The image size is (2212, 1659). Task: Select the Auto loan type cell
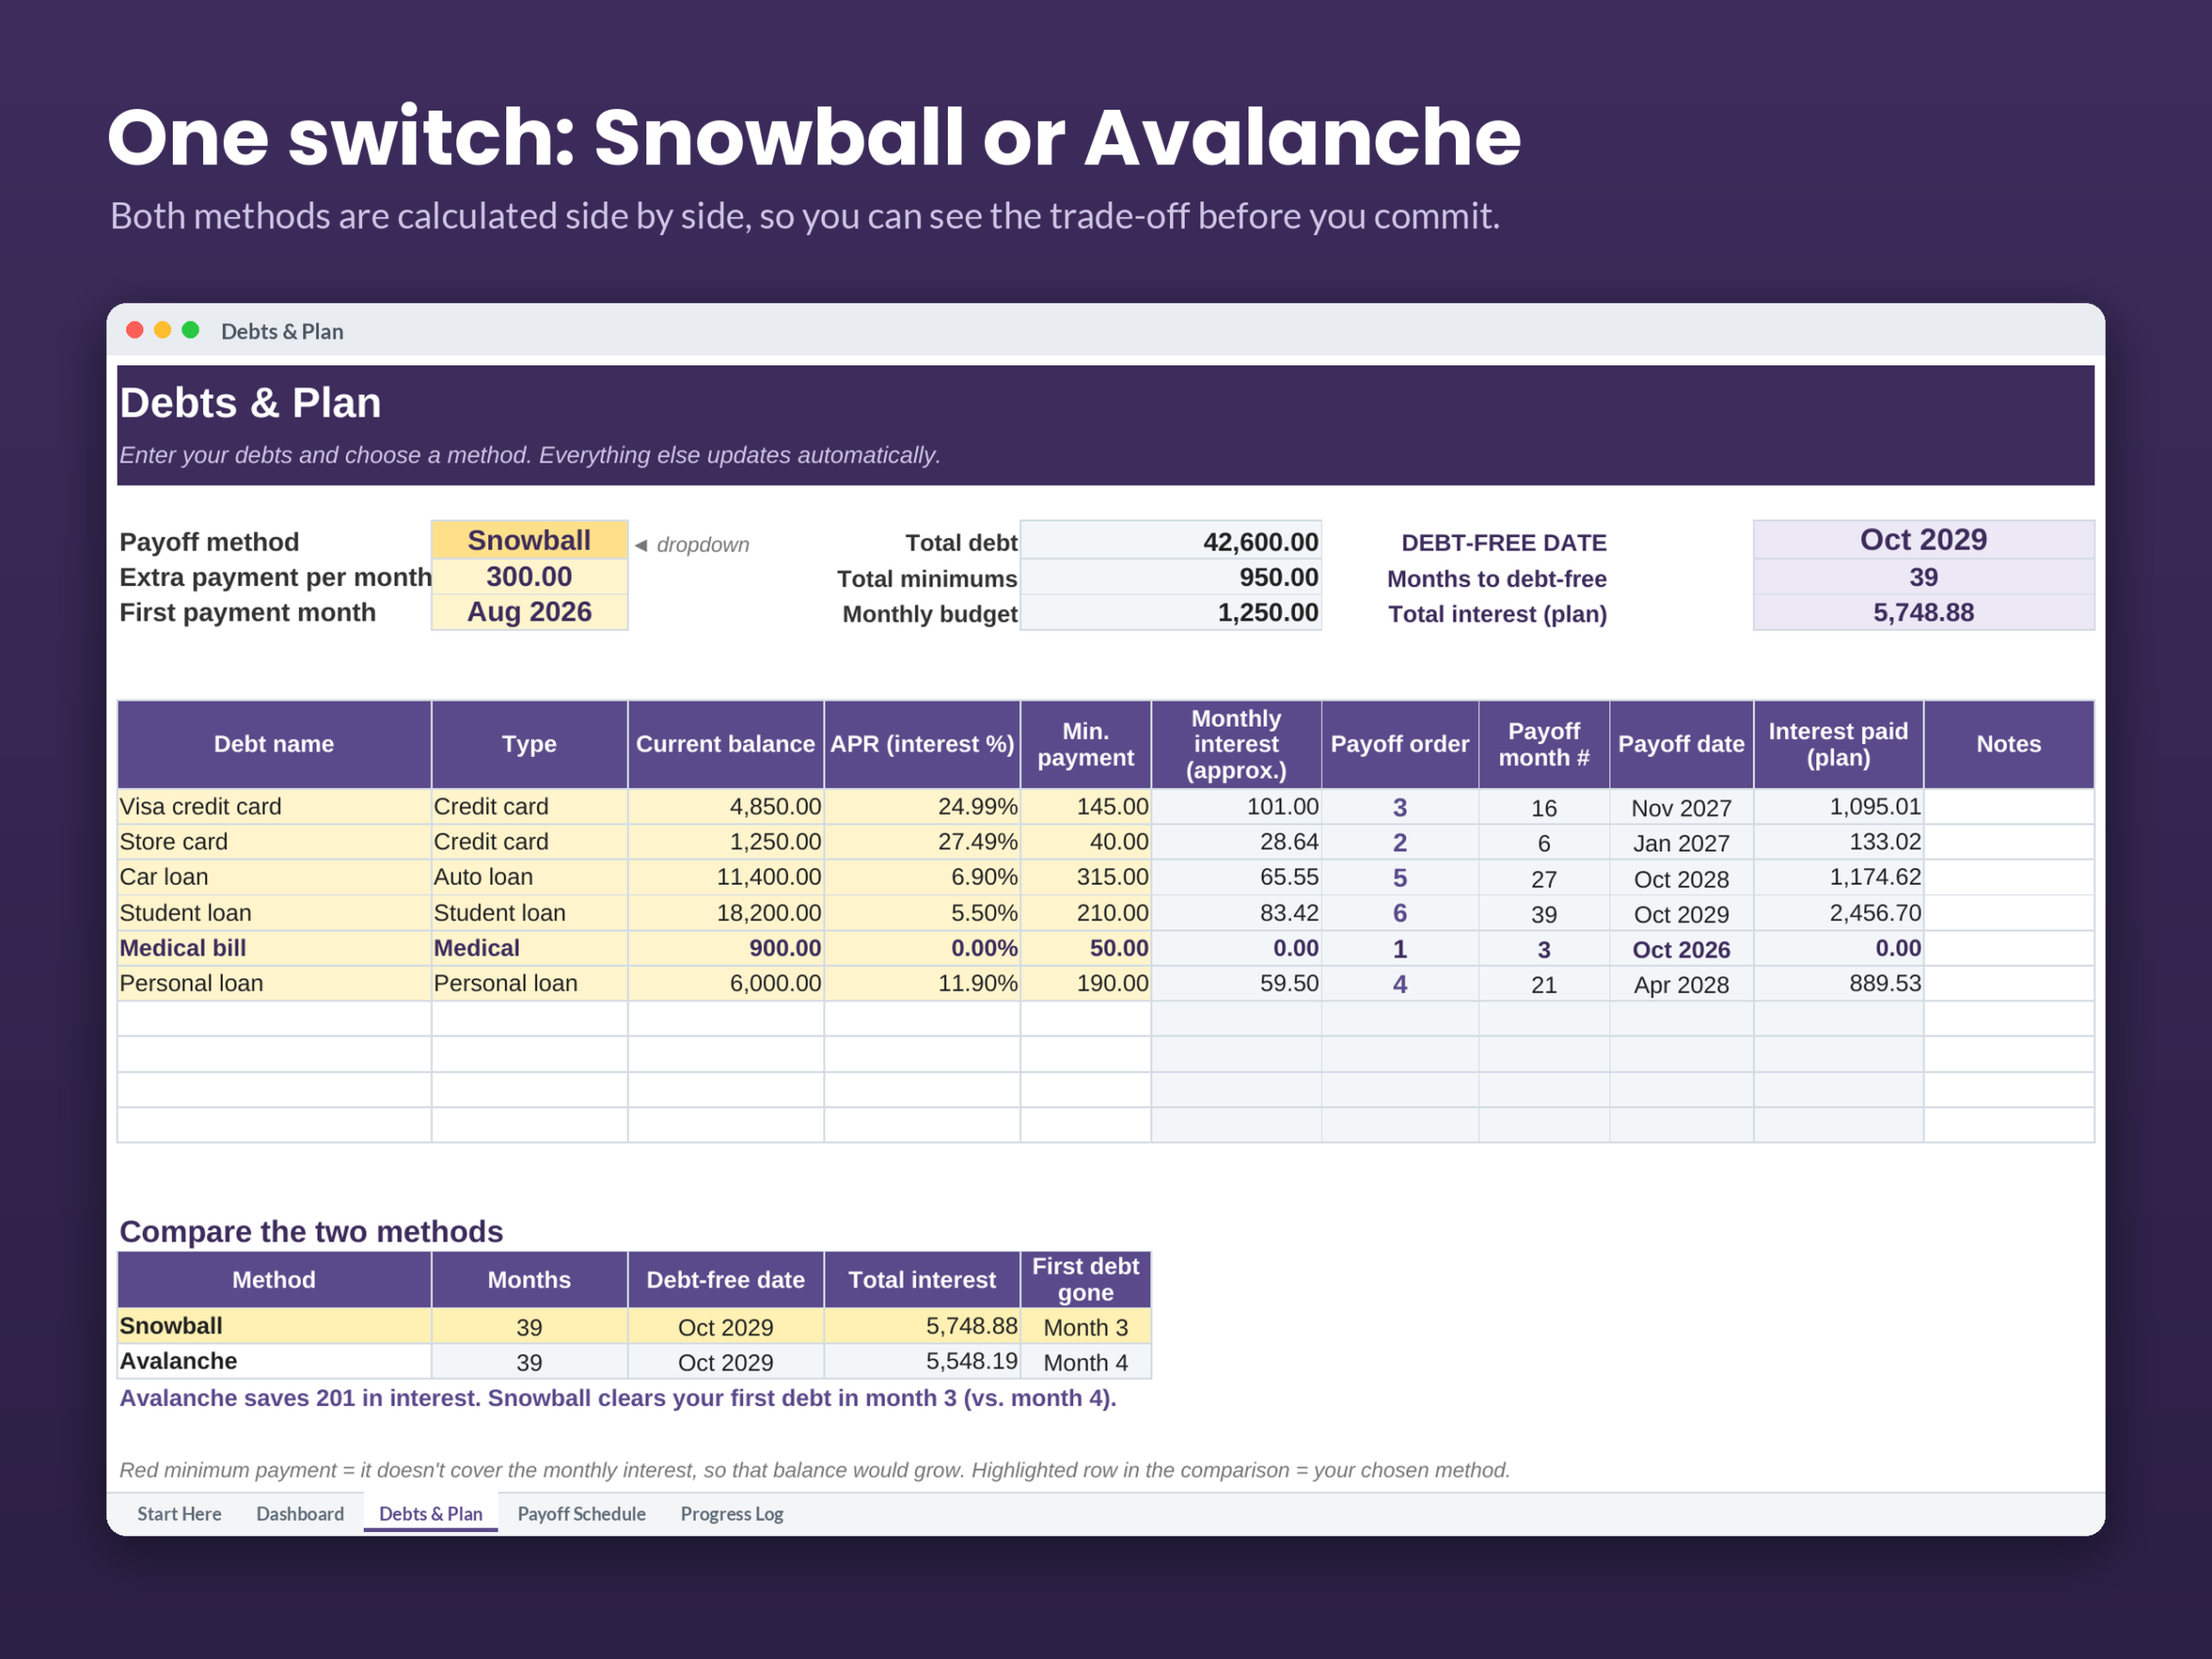pos(529,877)
